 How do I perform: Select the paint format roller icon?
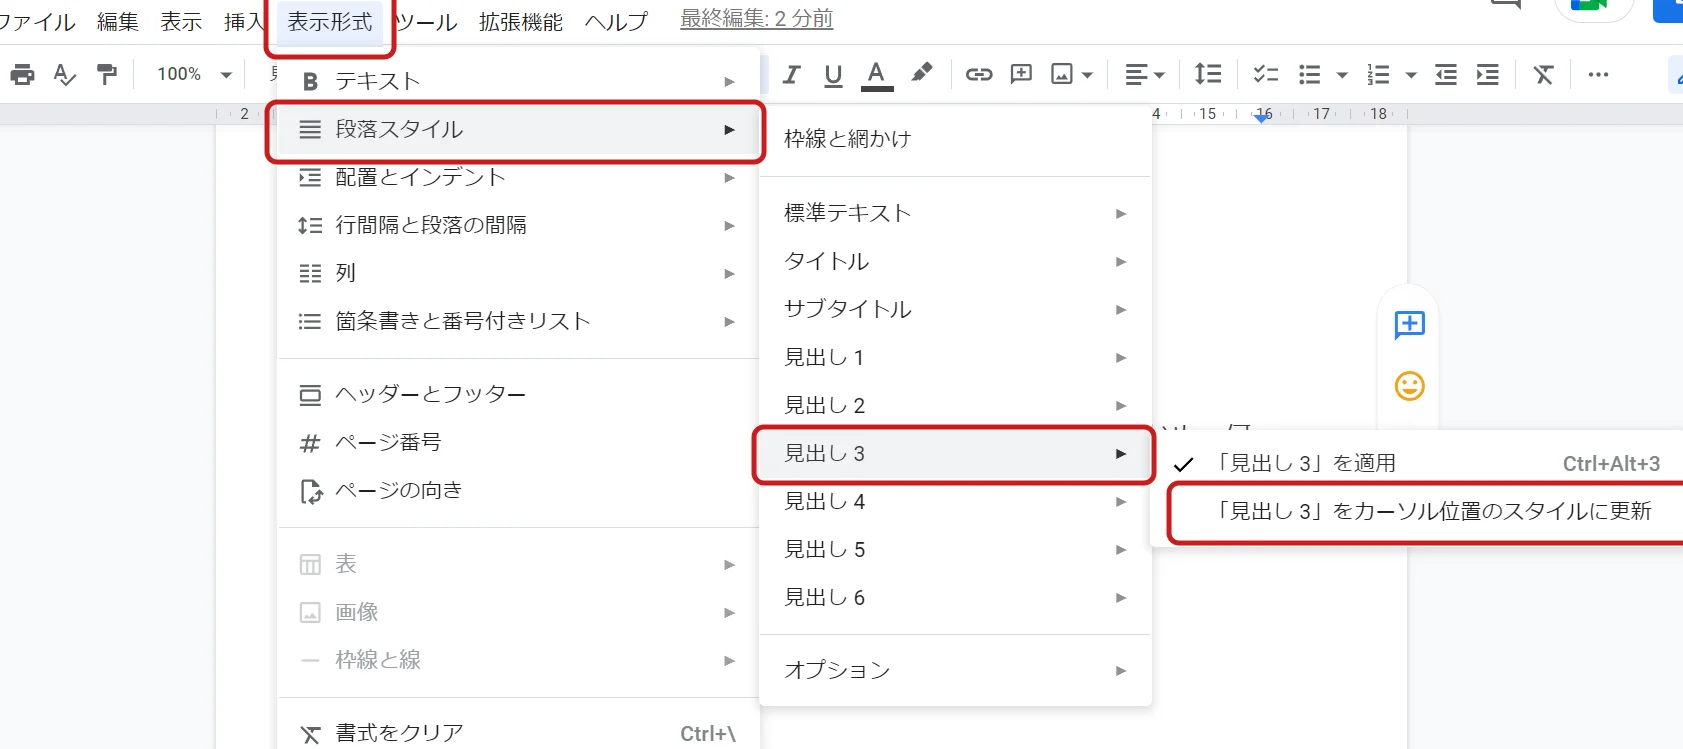[x=106, y=74]
